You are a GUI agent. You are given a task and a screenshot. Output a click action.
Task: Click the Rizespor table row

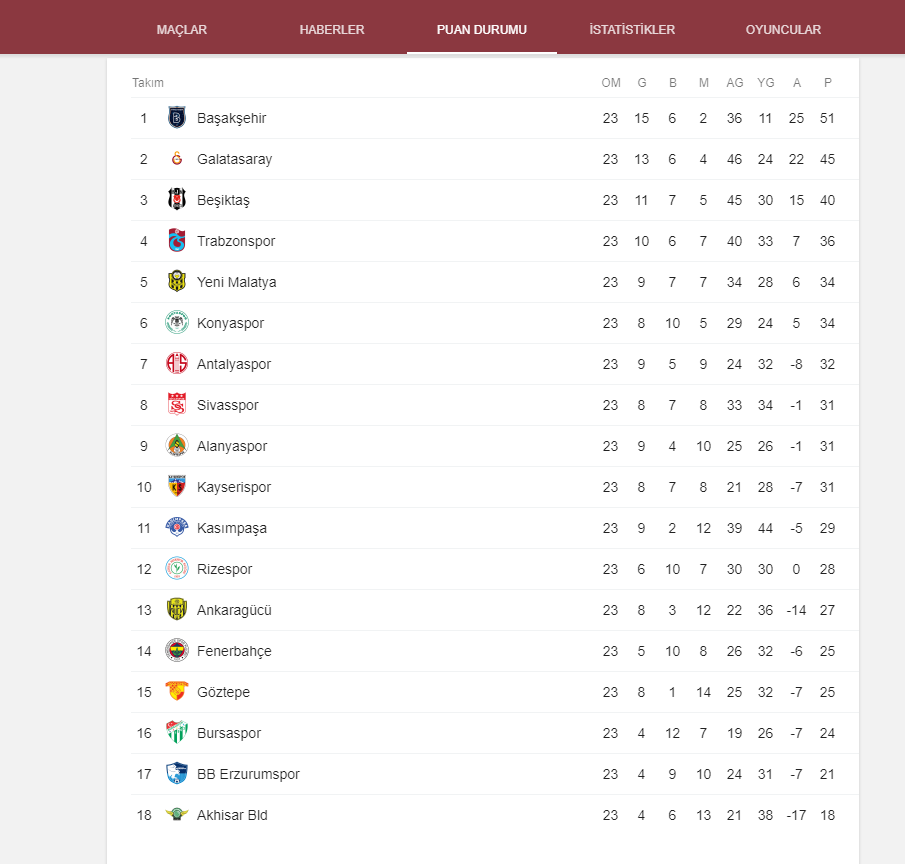[x=495, y=569]
